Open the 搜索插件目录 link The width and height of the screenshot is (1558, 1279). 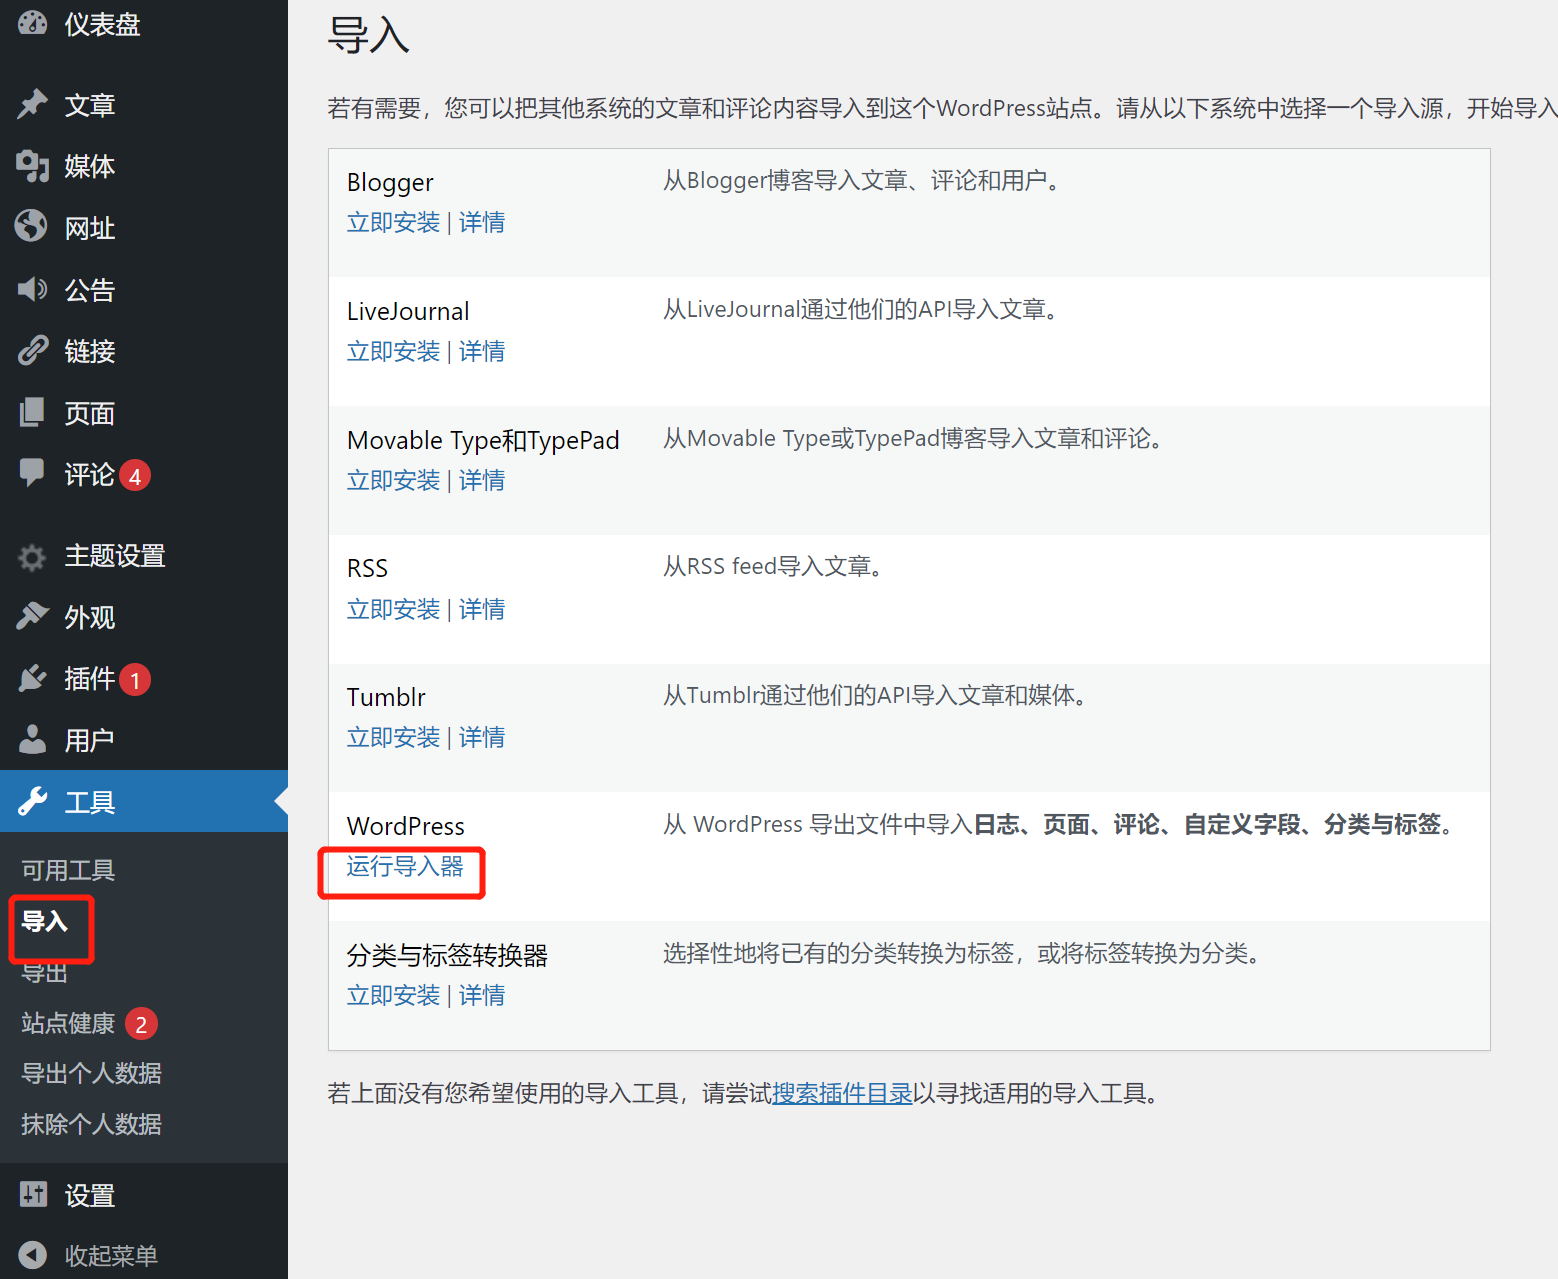(x=842, y=1093)
